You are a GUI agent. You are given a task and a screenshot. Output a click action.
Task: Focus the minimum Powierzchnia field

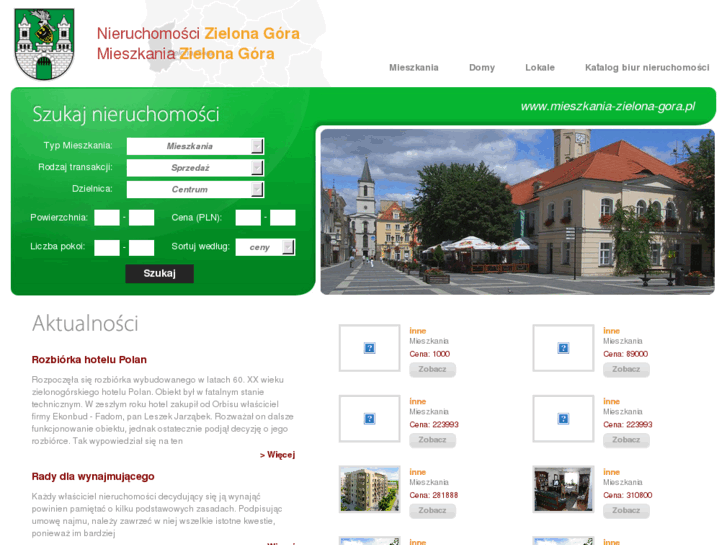[107, 218]
